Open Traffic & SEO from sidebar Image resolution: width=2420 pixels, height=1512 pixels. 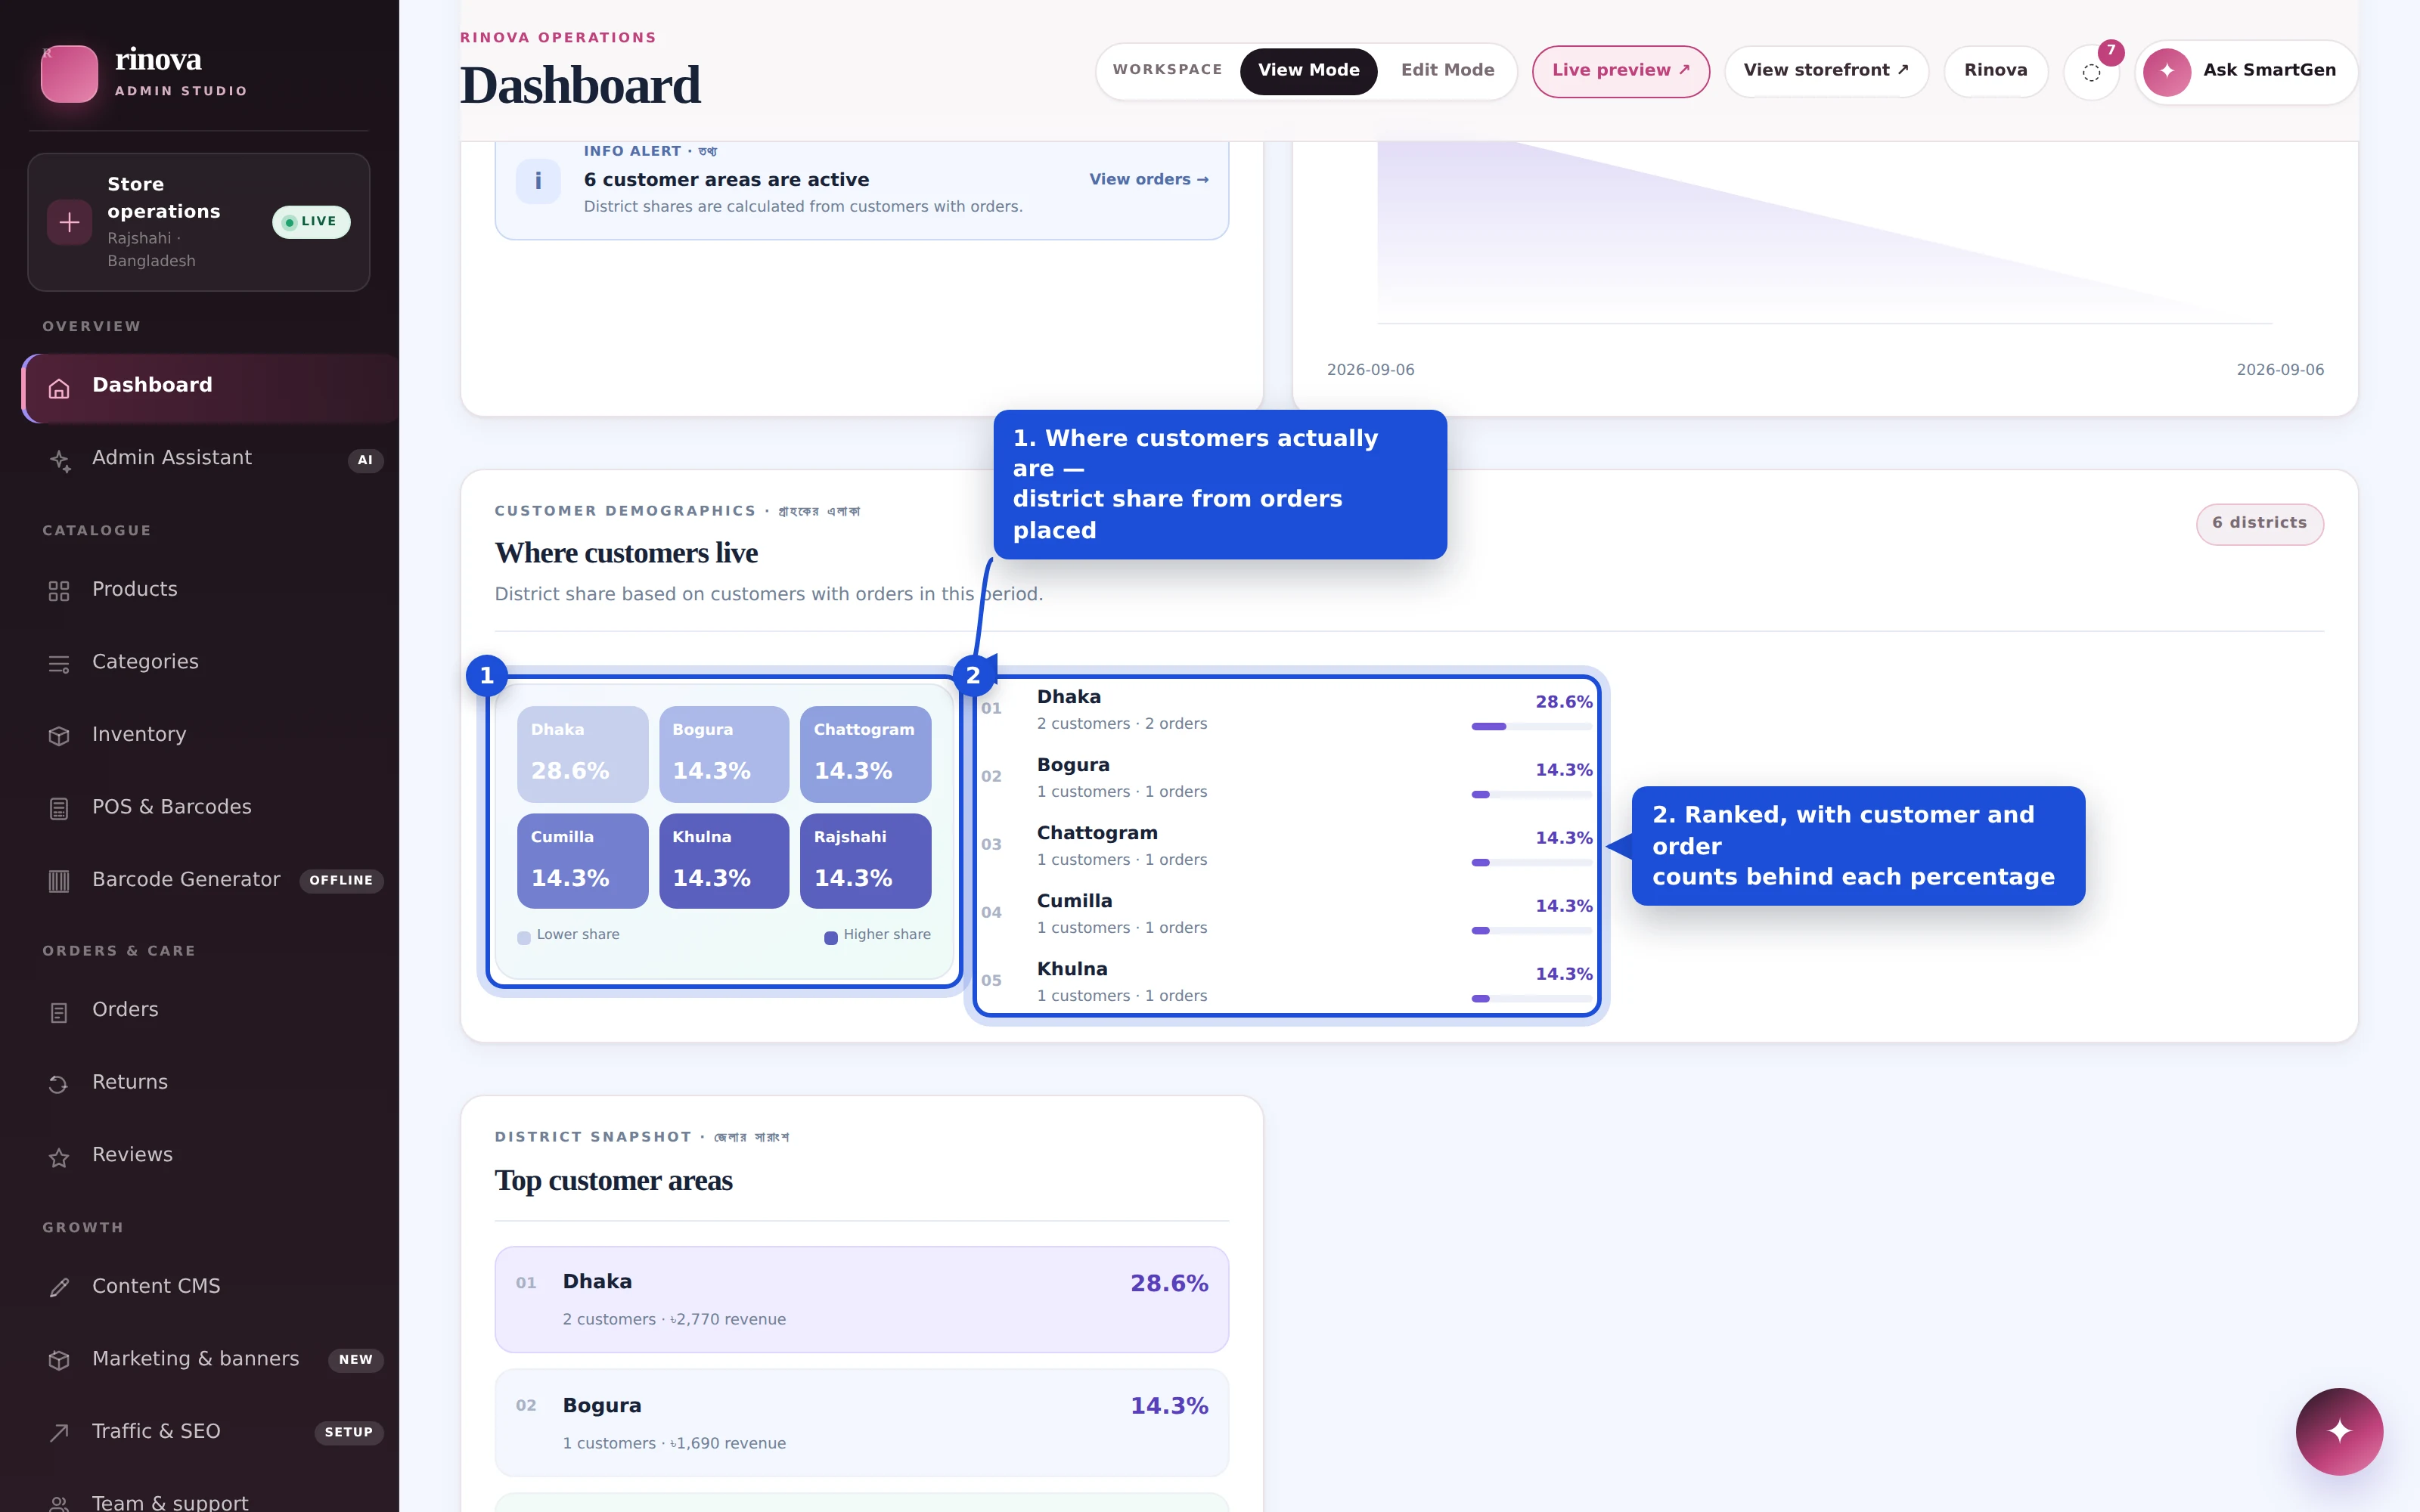pyautogui.click(x=210, y=1432)
